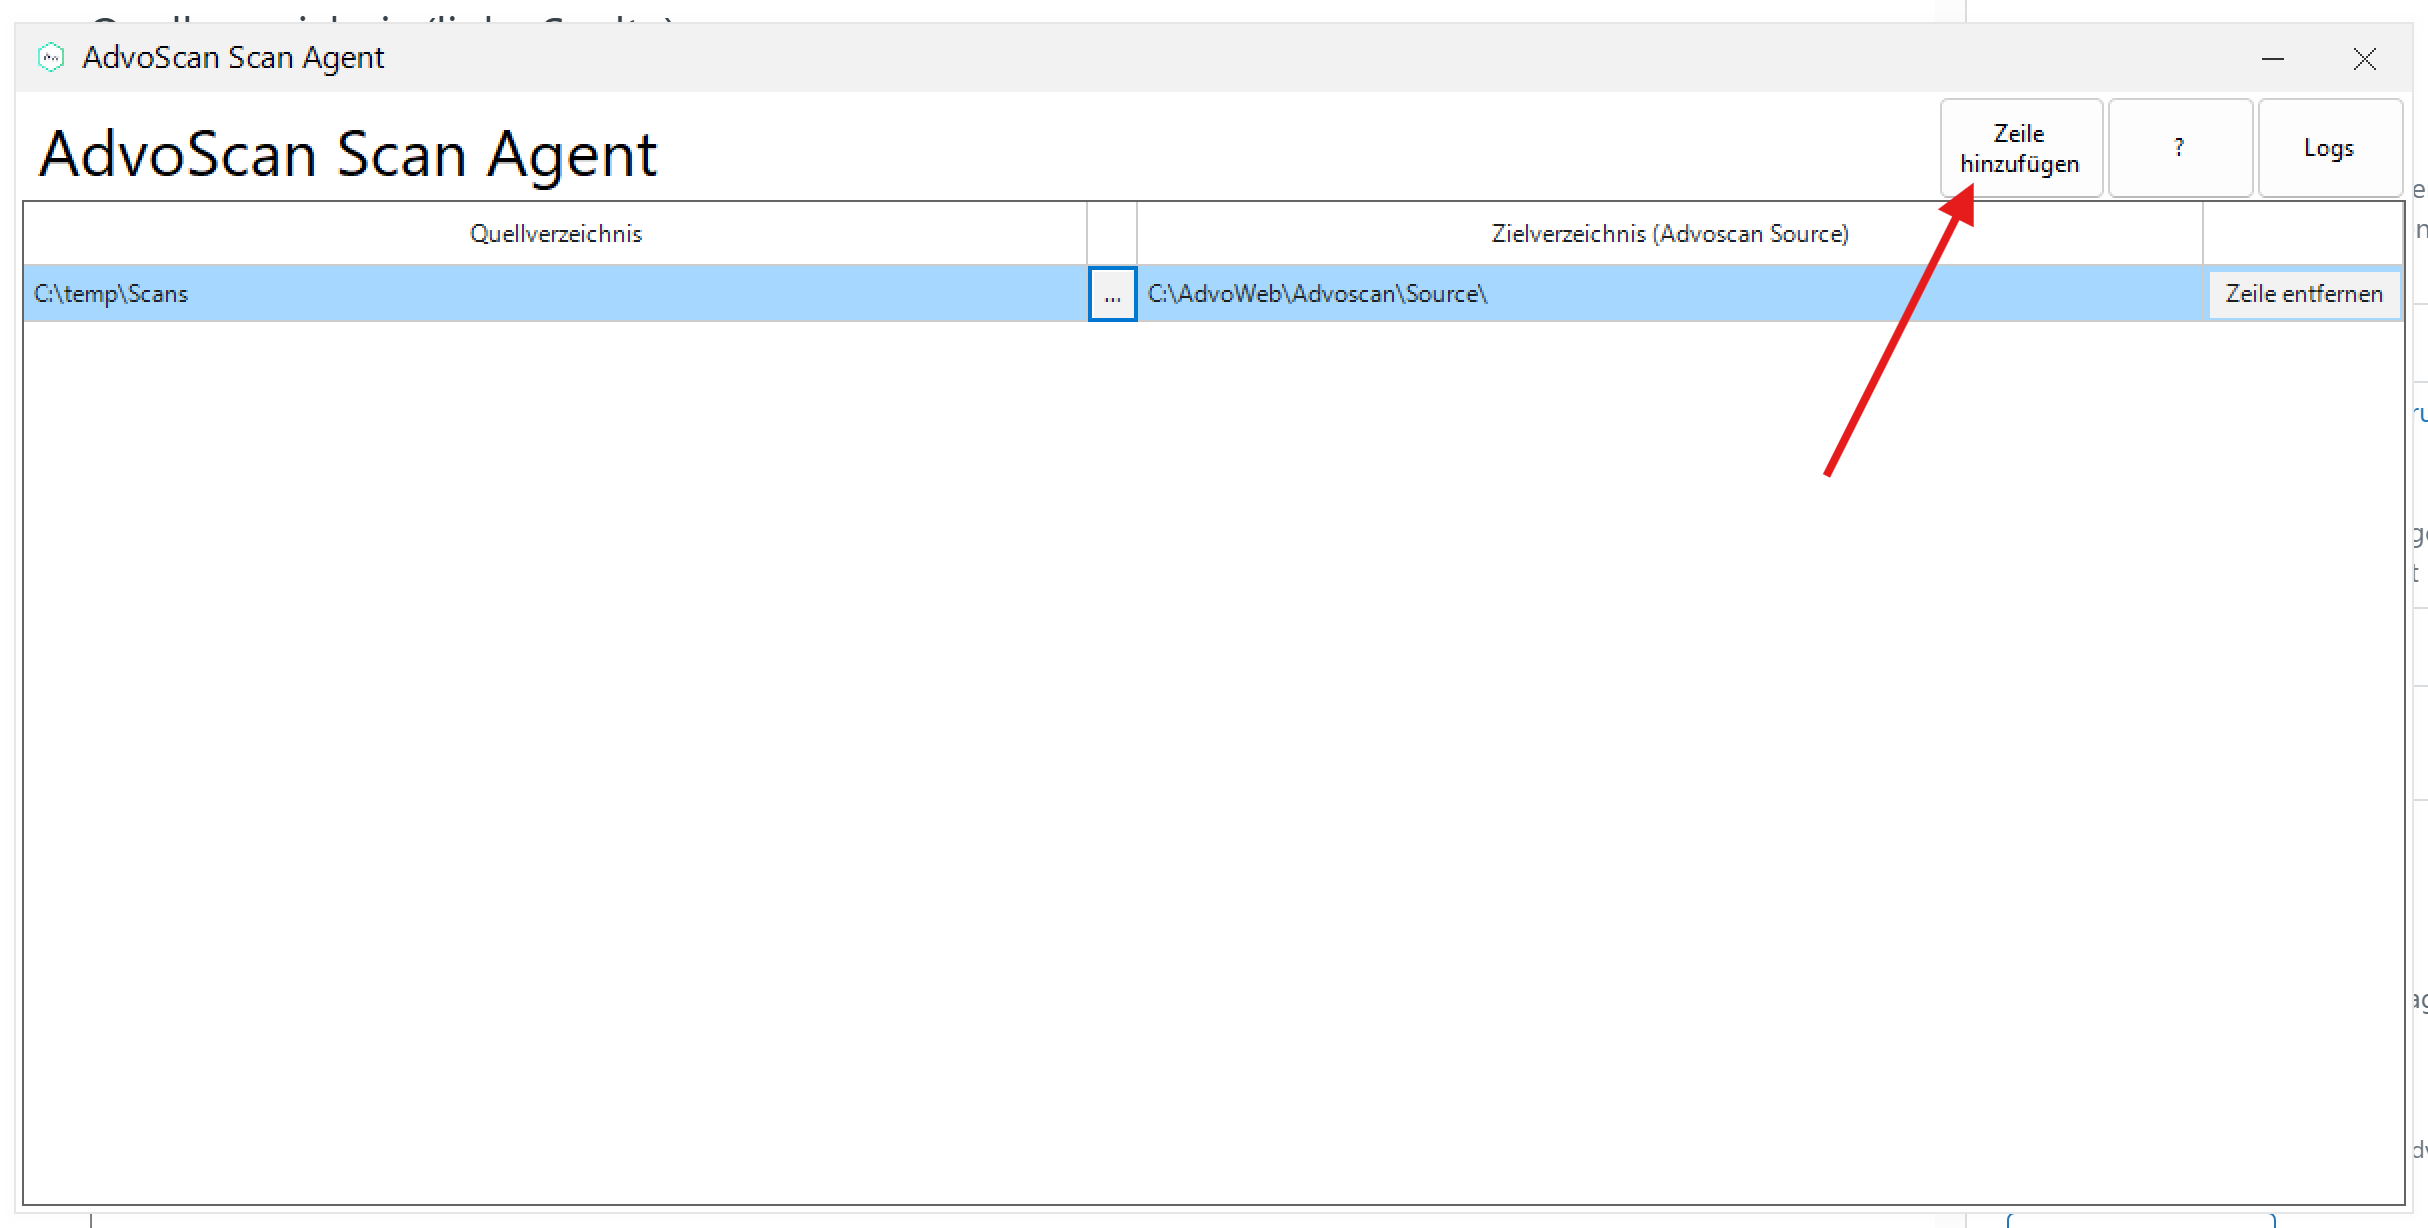
Task: Click the AdvoScan app icon in title bar
Action: [51, 58]
